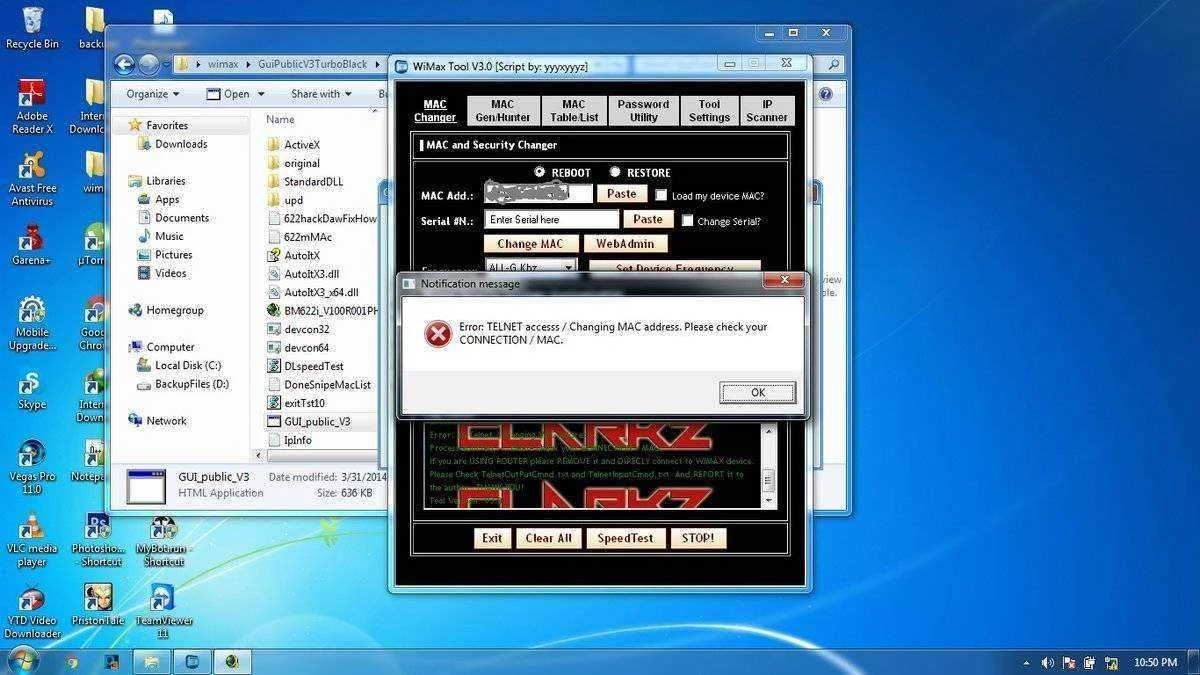This screenshot has width=1200, height=675.
Task: Click the Recycle Bin desktop icon
Action: click(32, 28)
